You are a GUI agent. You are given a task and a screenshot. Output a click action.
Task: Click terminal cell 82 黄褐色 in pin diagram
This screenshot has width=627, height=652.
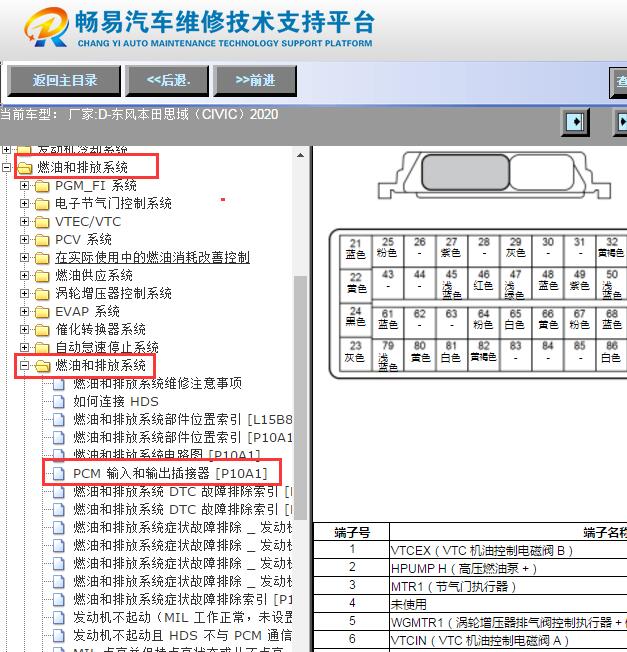pyautogui.click(x=484, y=355)
